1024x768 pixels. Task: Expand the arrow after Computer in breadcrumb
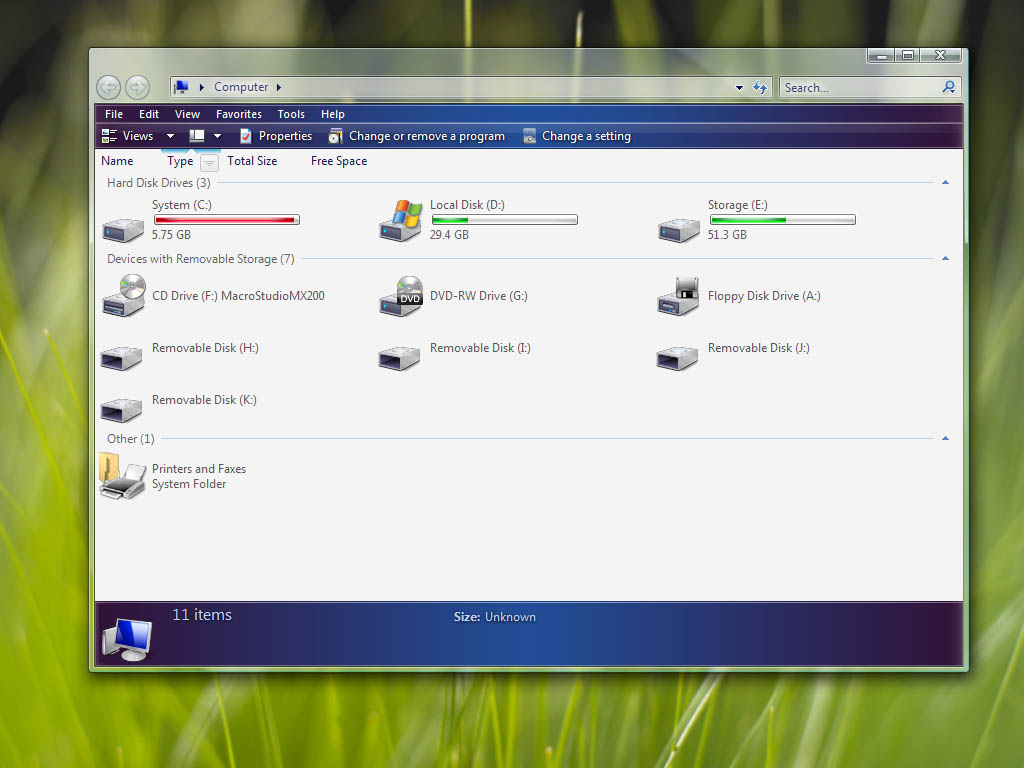click(x=279, y=87)
